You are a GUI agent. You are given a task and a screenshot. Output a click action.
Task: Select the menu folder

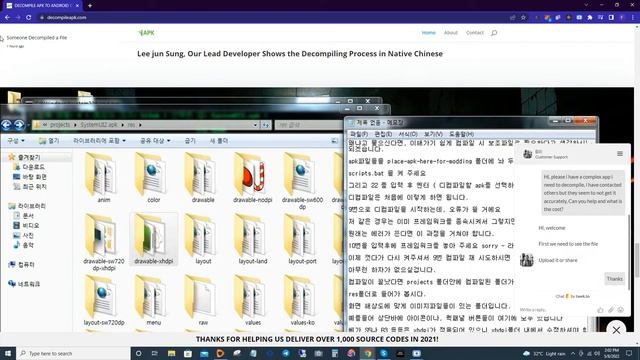pos(153,300)
